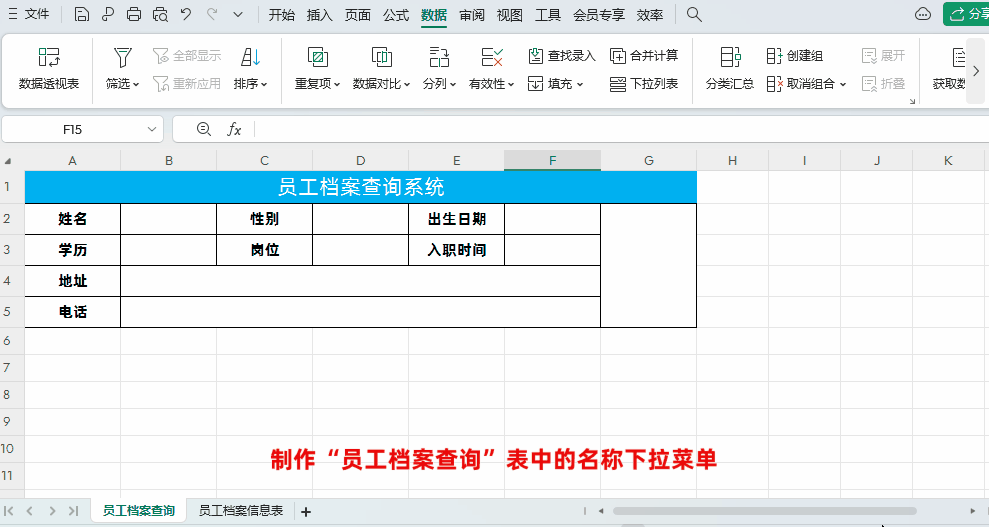Go to first sheet navigation arrow
The width and height of the screenshot is (989, 527).
coord(9,511)
